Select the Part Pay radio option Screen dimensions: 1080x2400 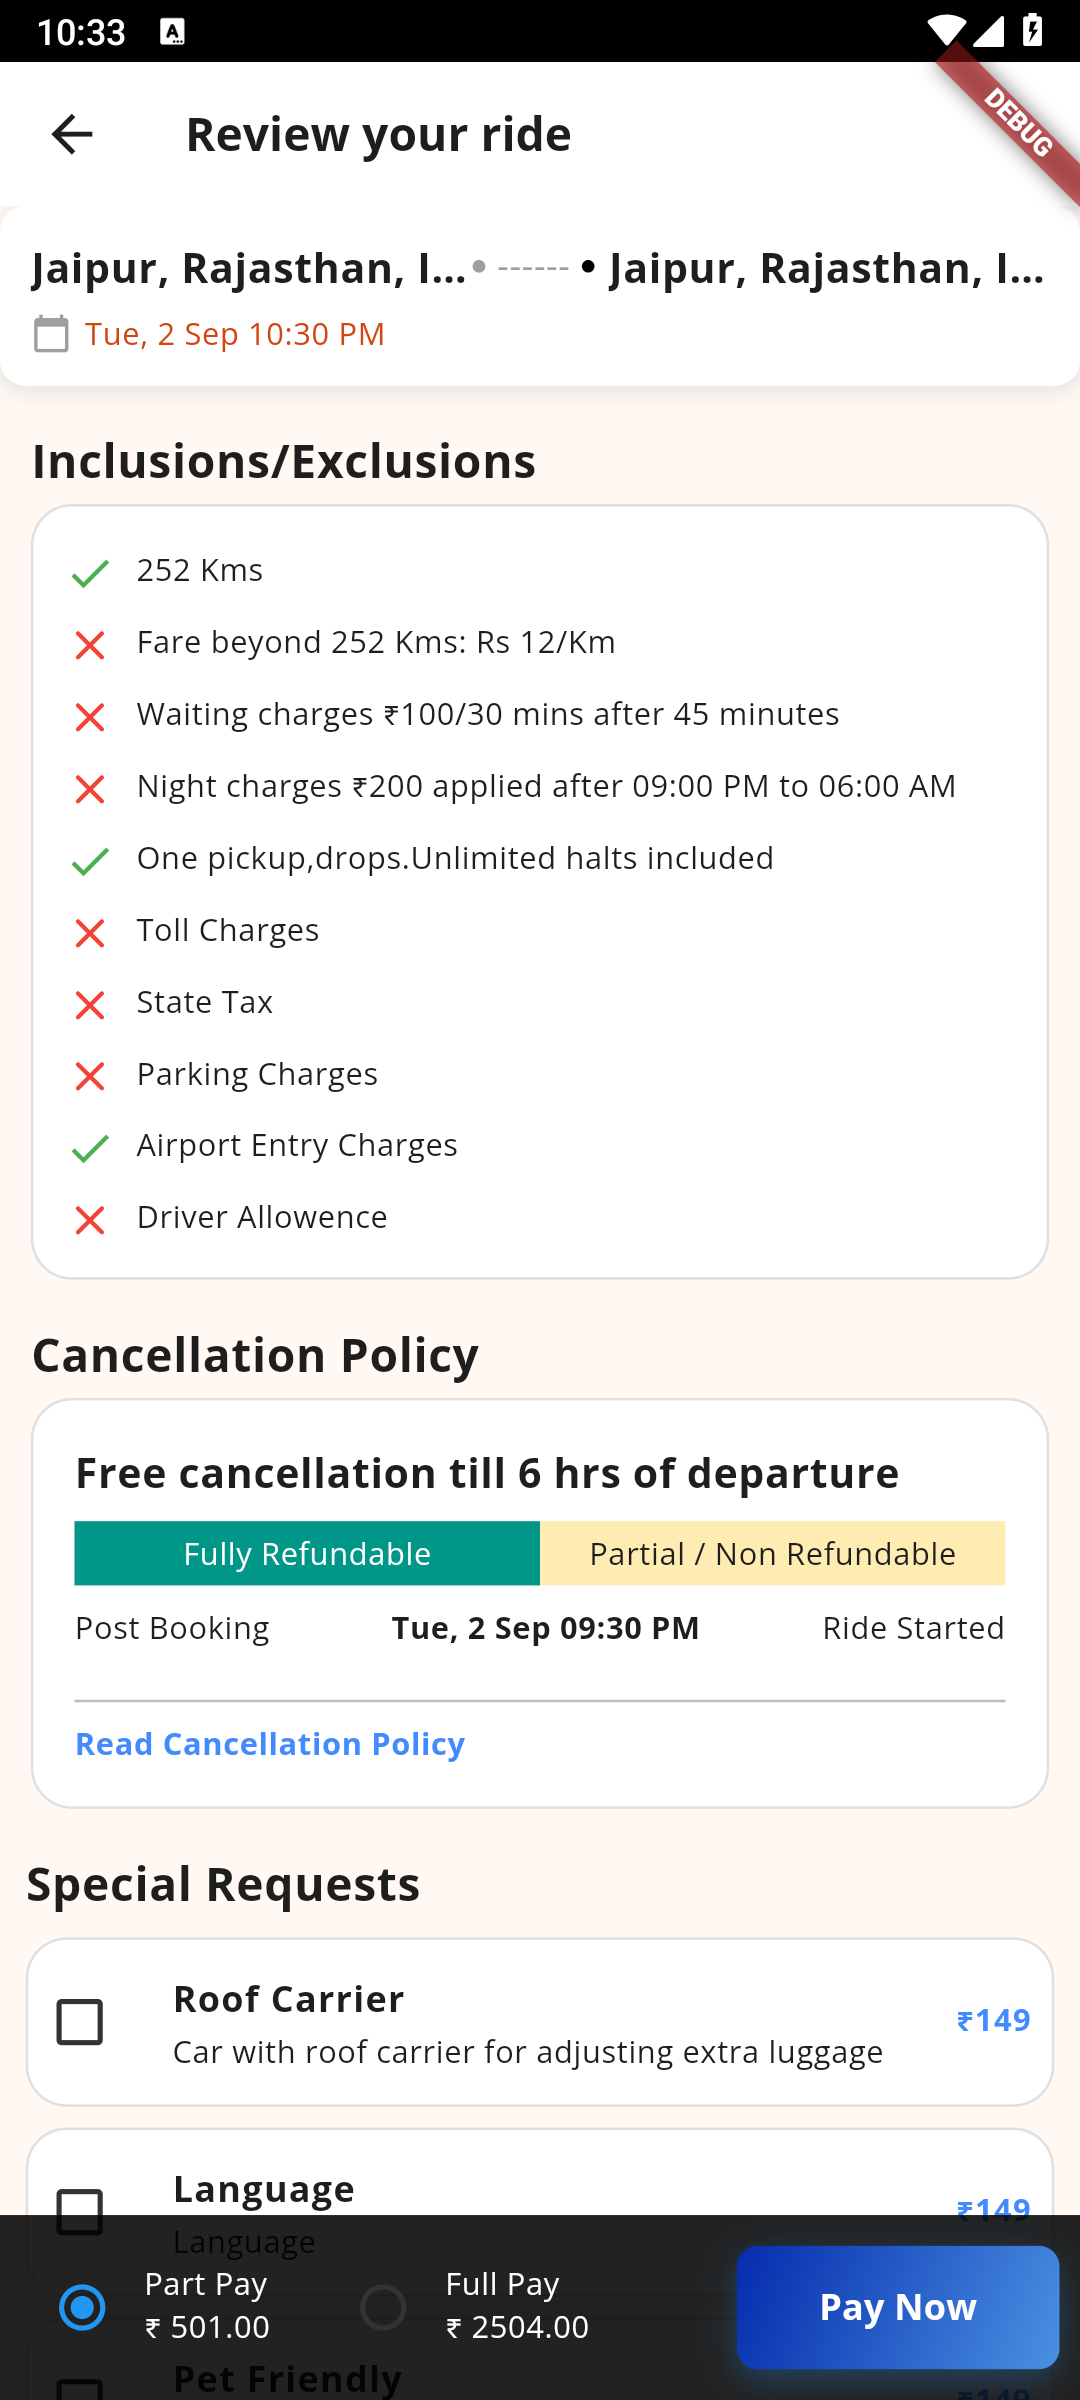coord(83,2307)
